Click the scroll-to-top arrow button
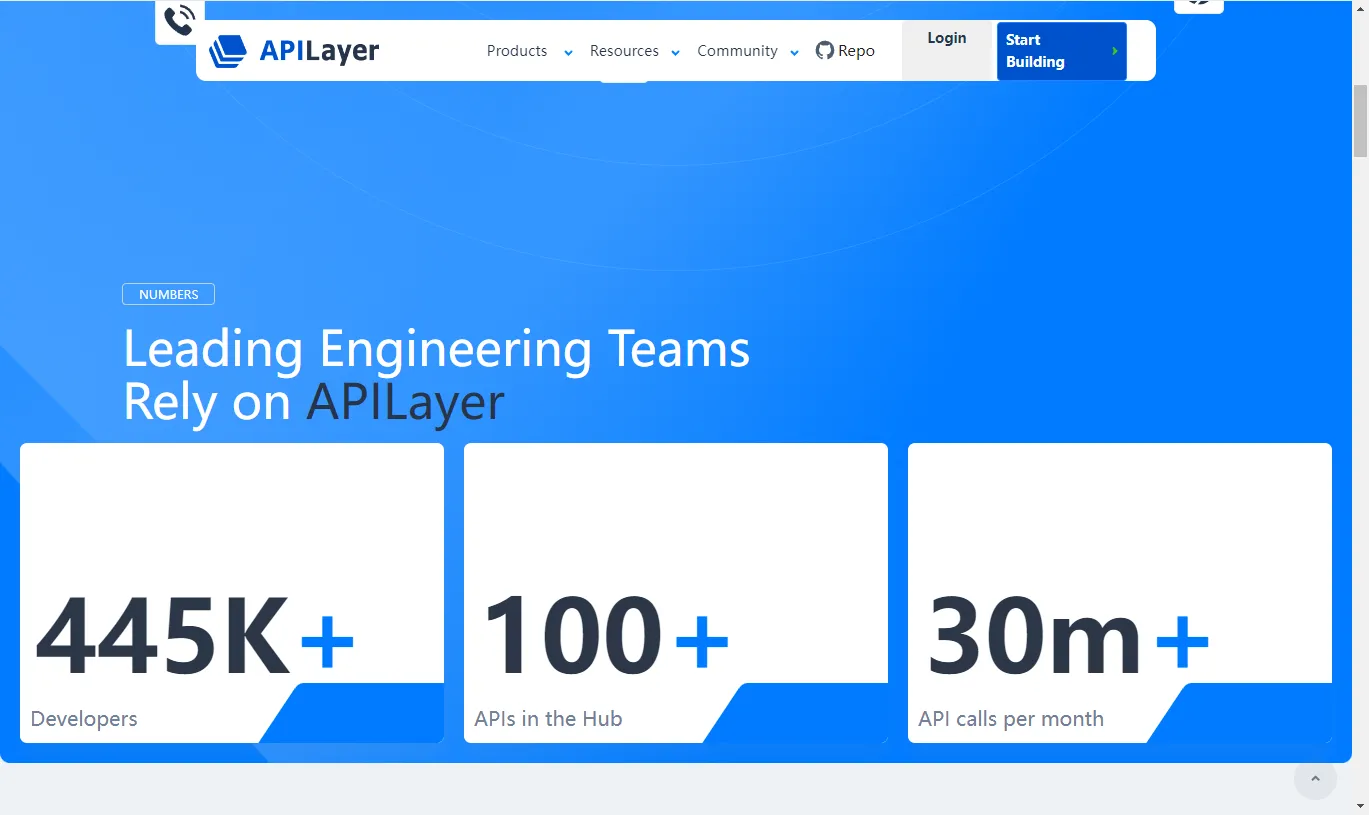This screenshot has width=1369, height=815. pos(1315,778)
